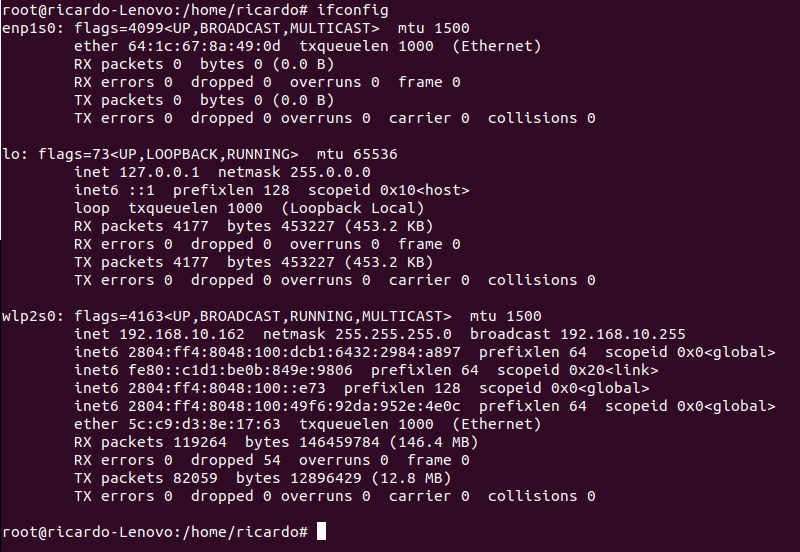Click the IP address 192.168.10.162
The image size is (800, 552).
click(x=178, y=334)
